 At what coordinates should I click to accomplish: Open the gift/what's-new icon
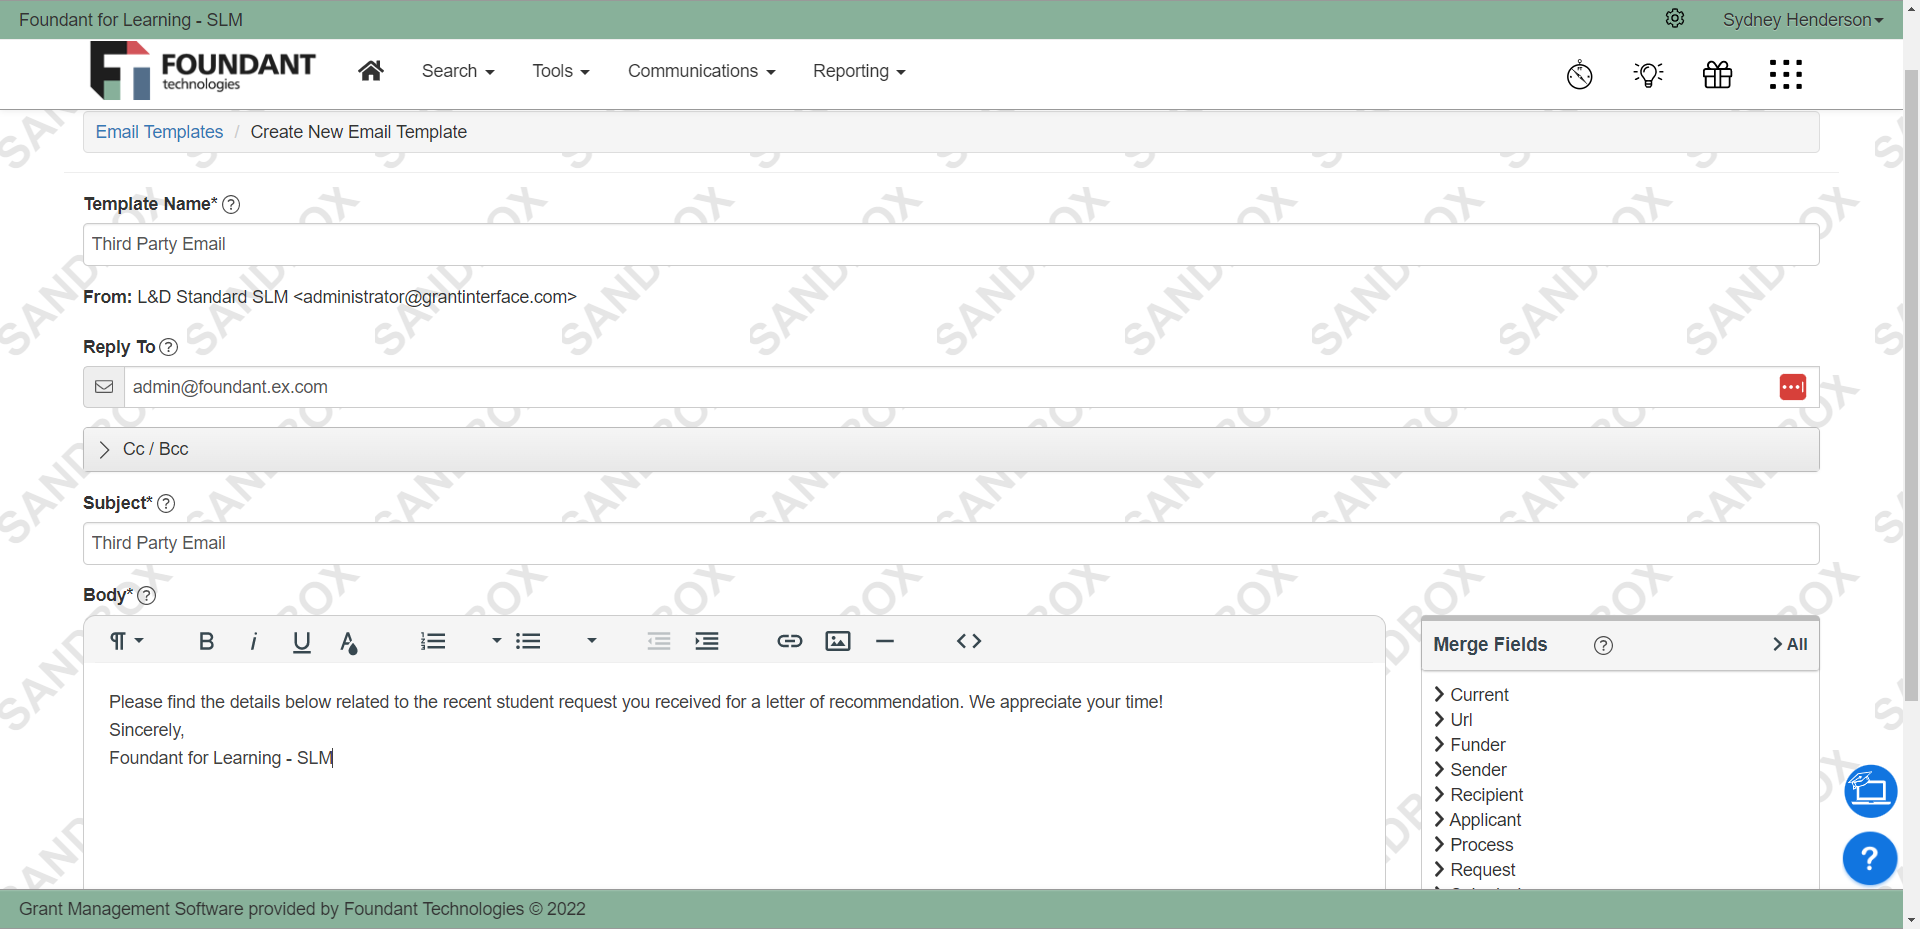tap(1717, 74)
